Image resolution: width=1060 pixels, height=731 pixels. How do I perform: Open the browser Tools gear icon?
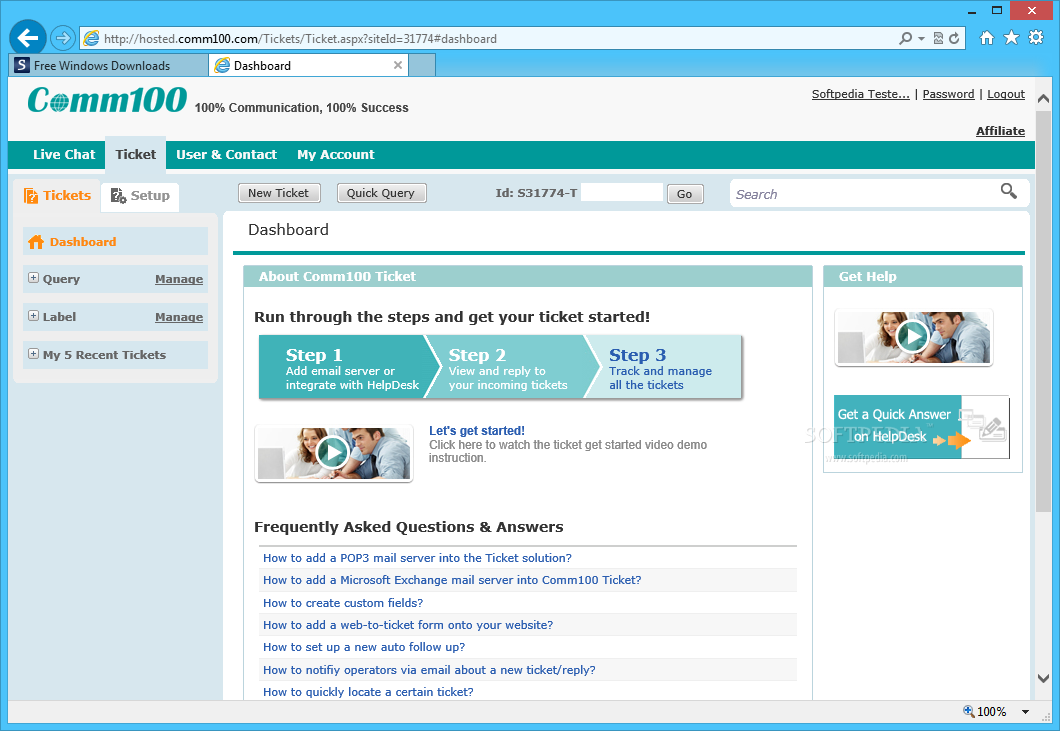(1036, 38)
